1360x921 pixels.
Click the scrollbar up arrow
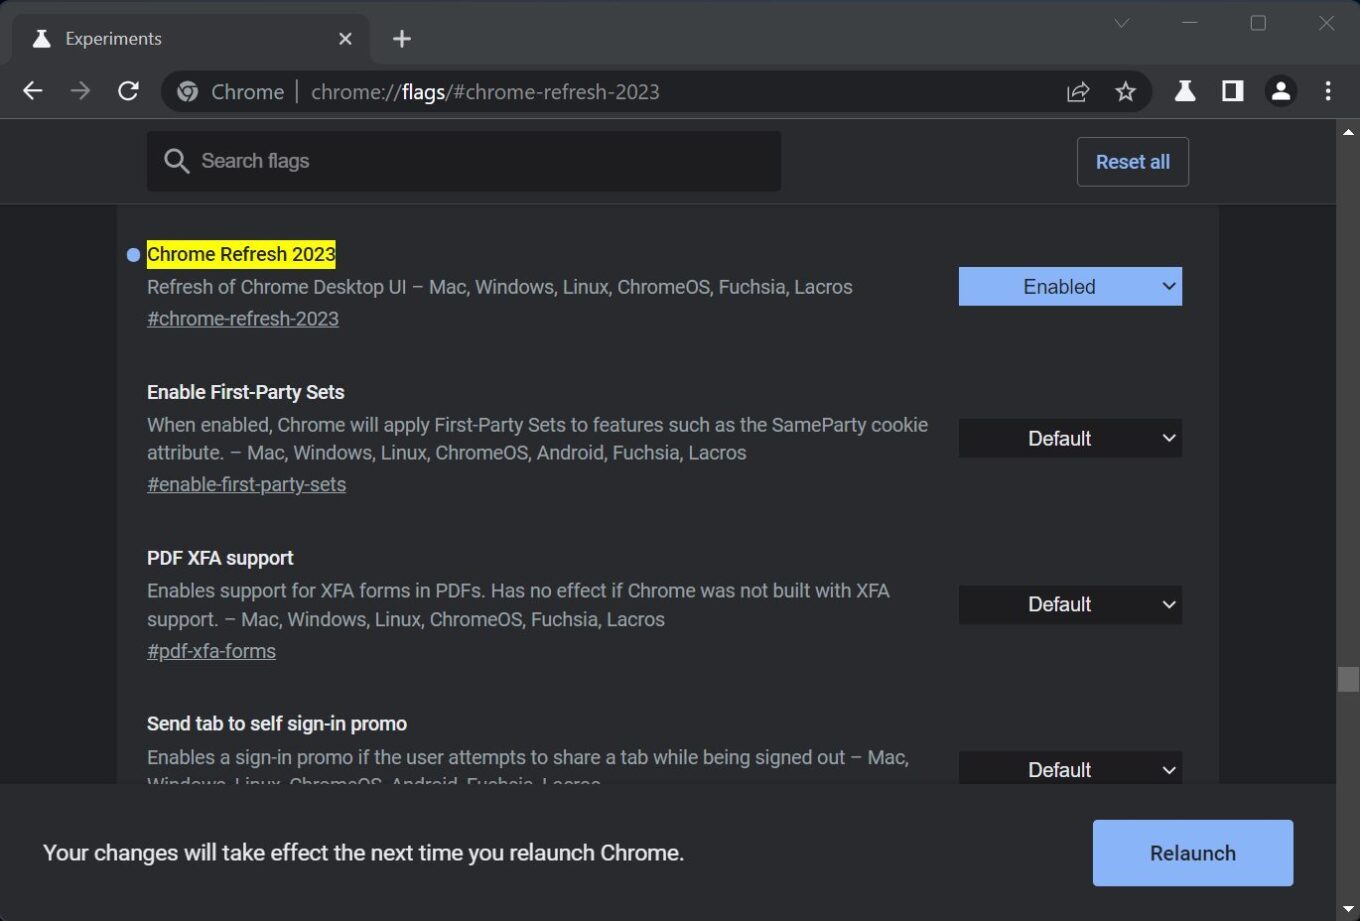(x=1348, y=132)
